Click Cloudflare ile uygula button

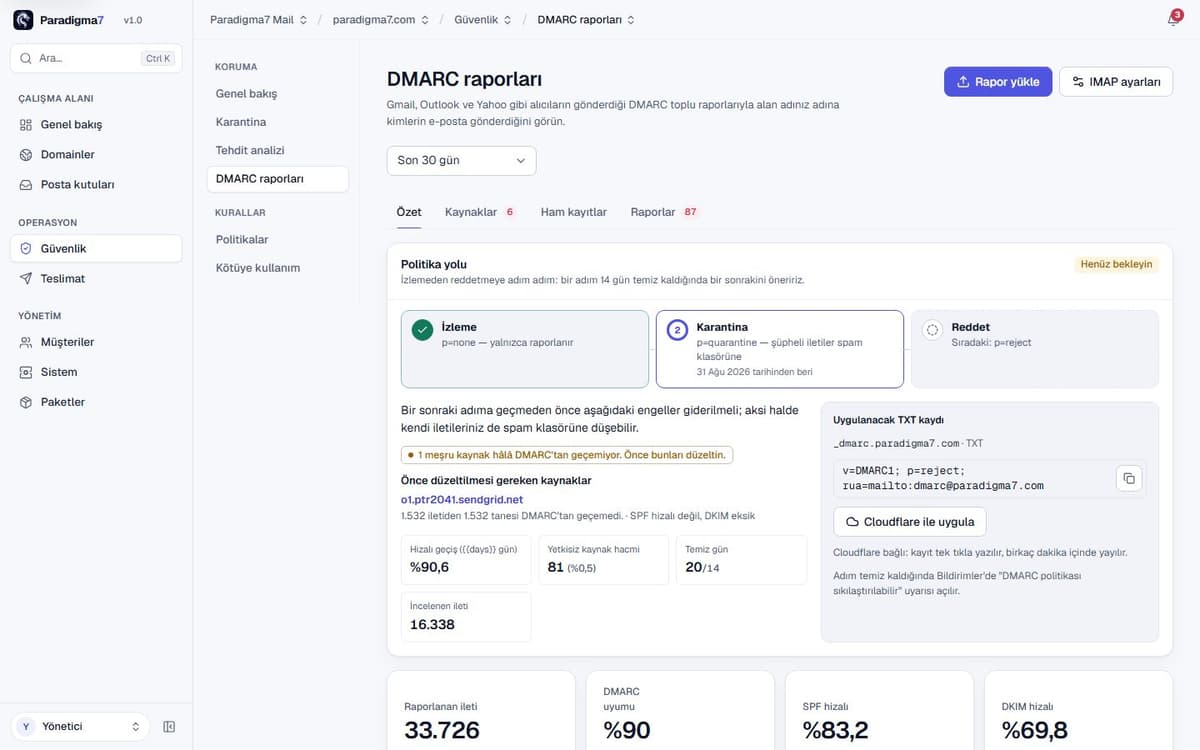click(910, 522)
